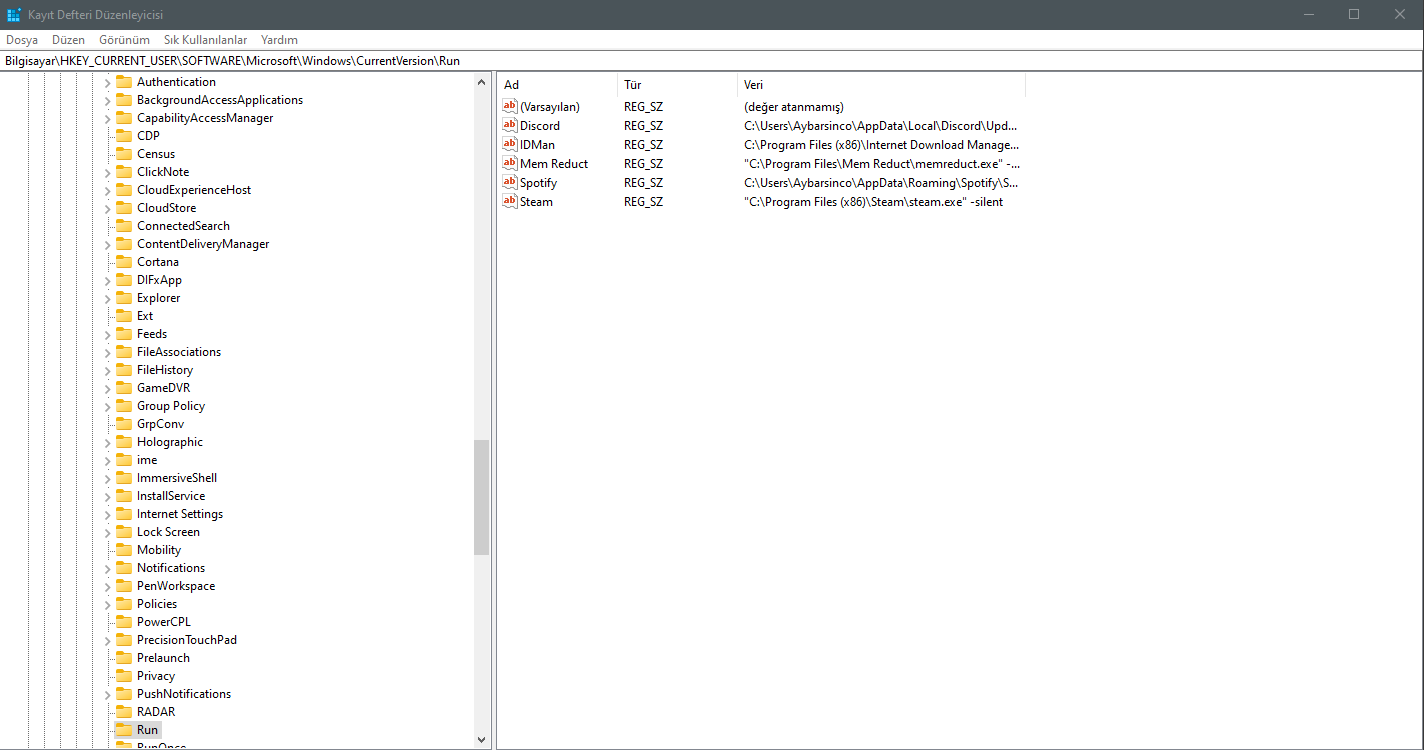The width and height of the screenshot is (1424, 750).
Task: Open the Sık Kullanılanlar menu
Action: pos(205,40)
